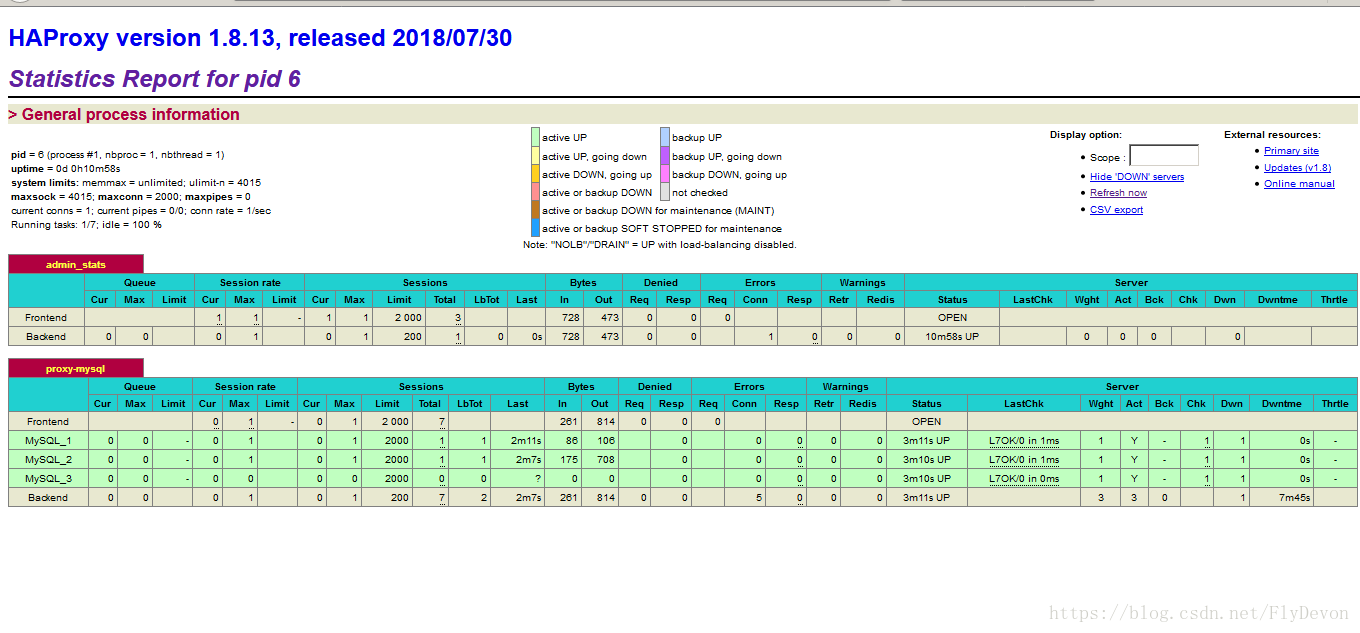Click Backend row name in proxy-mysql table
This screenshot has height=633, width=1360.
[x=48, y=497]
